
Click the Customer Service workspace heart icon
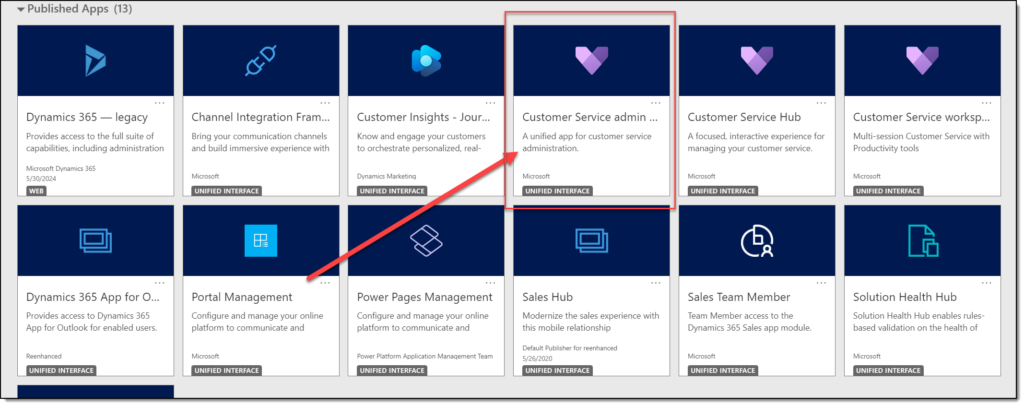(922, 61)
